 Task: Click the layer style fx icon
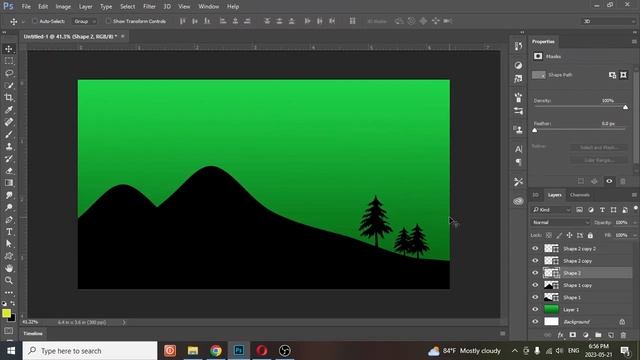[x=560, y=335]
